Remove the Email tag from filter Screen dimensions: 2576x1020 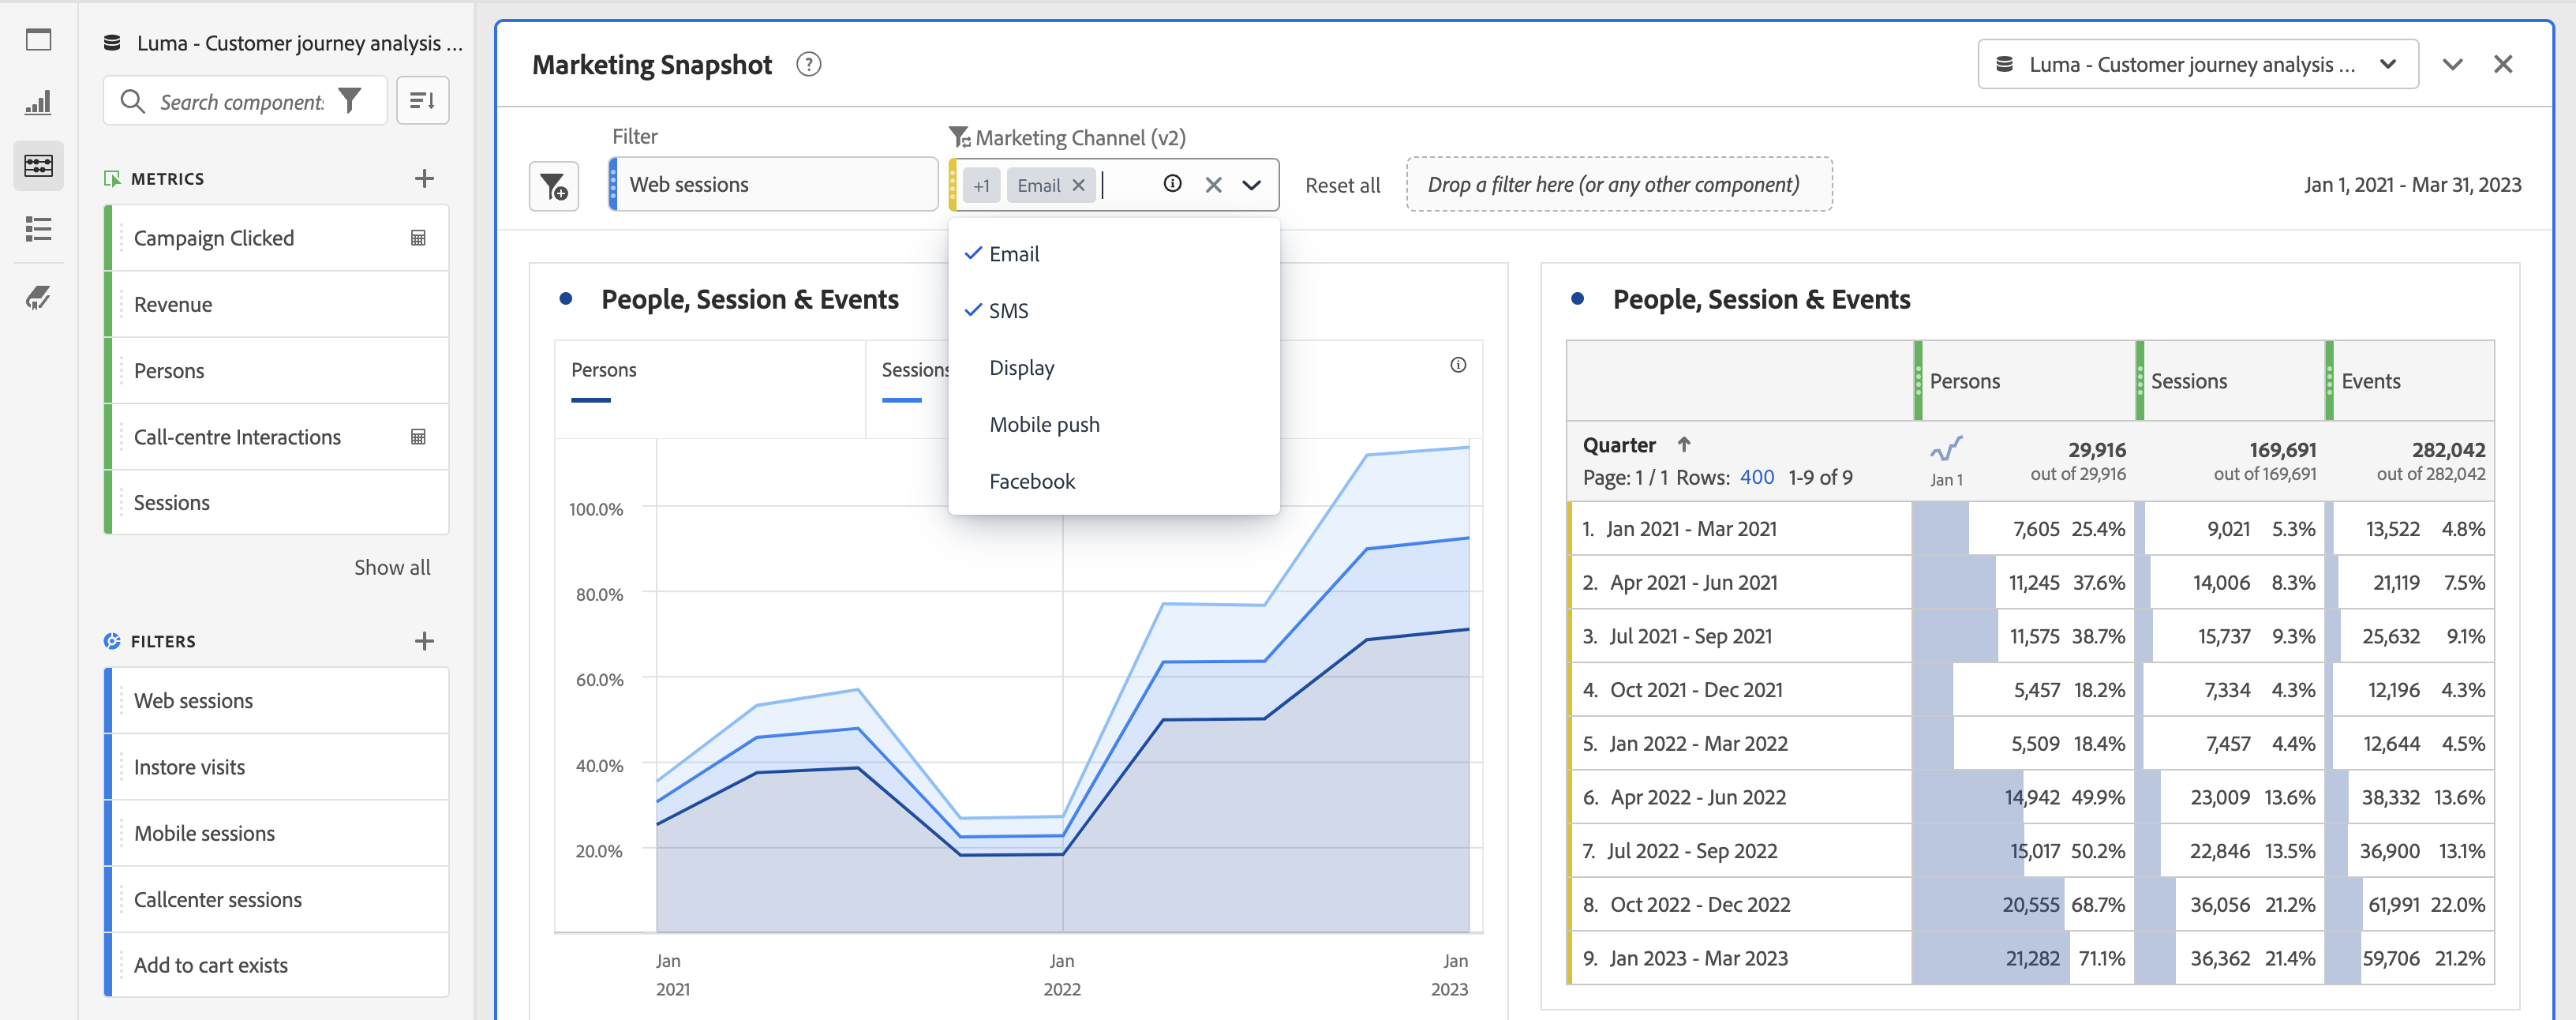(1078, 185)
